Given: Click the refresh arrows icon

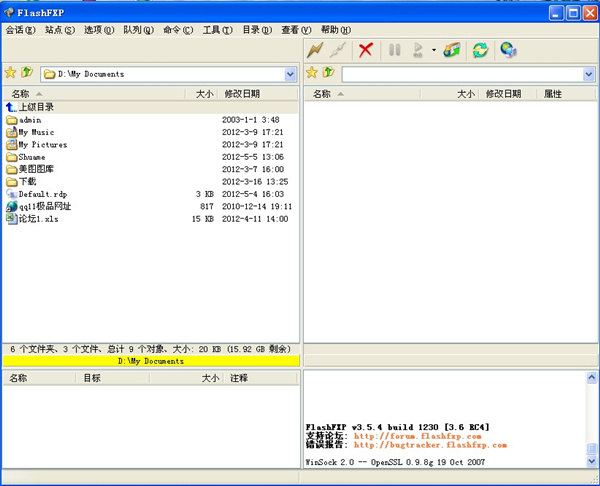Looking at the screenshot, I should (480, 50).
